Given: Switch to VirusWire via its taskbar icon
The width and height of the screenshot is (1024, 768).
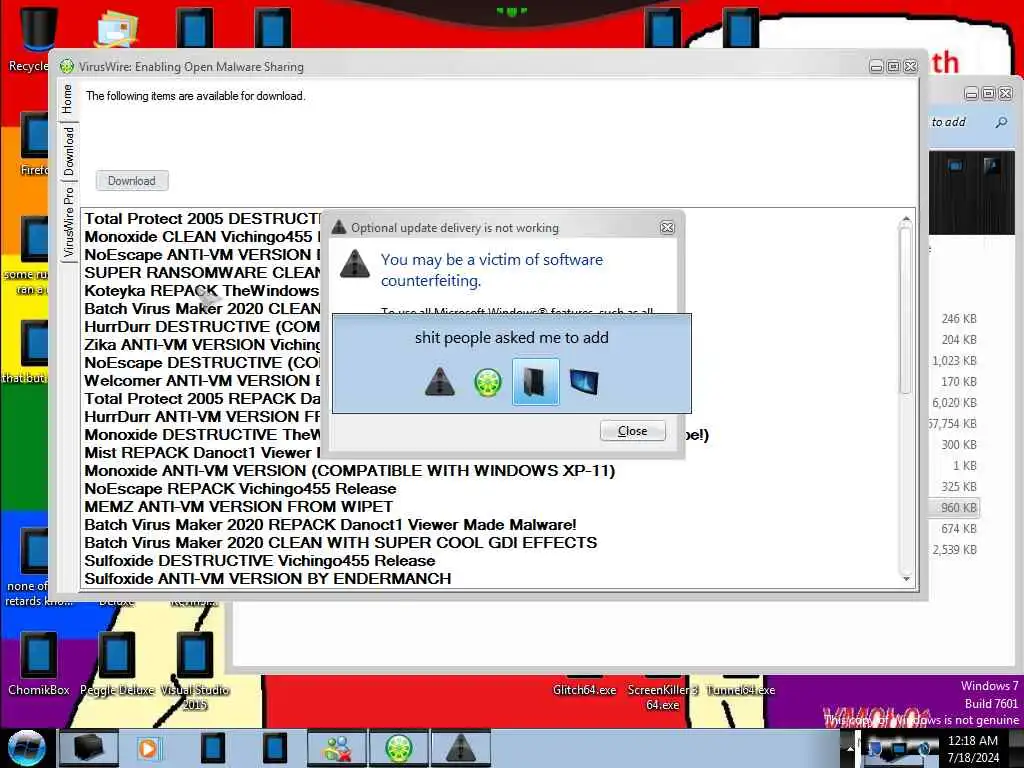Looking at the screenshot, I should (x=398, y=748).
